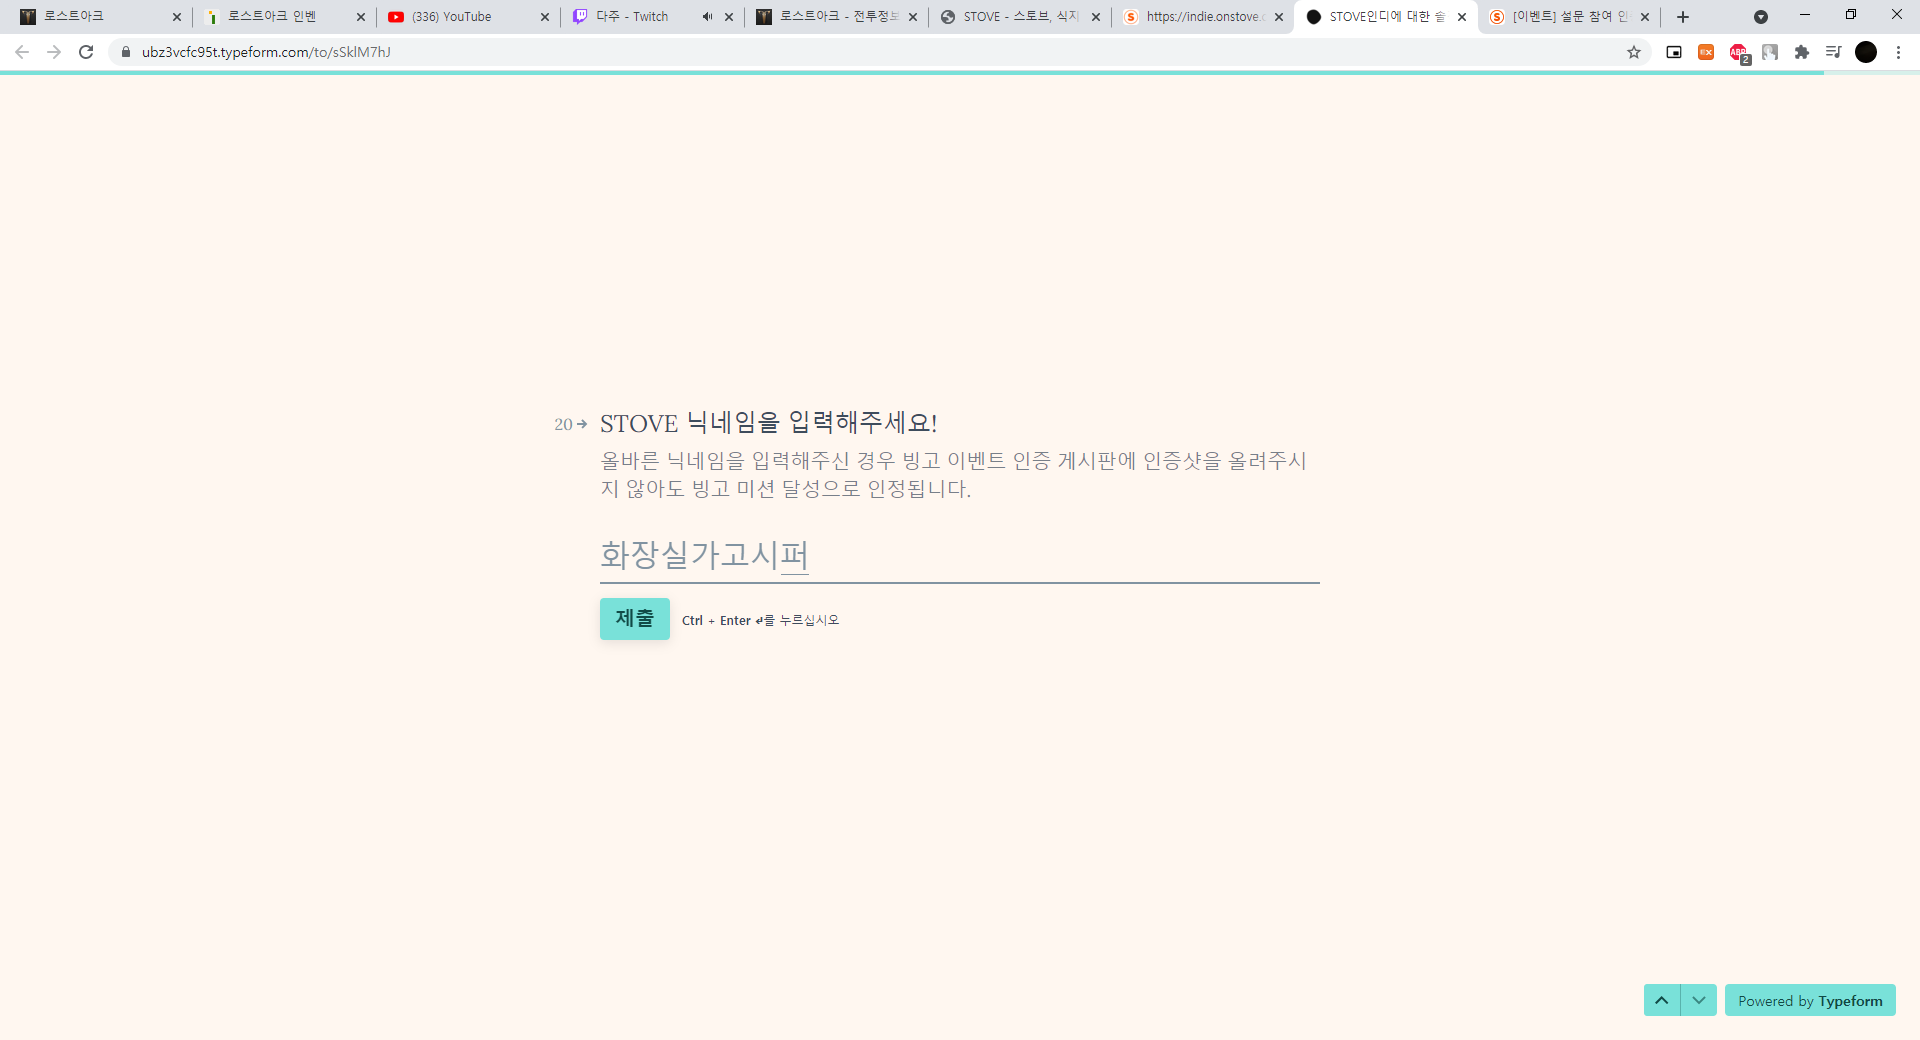Open the Powered by Typeform link

point(1809,1000)
